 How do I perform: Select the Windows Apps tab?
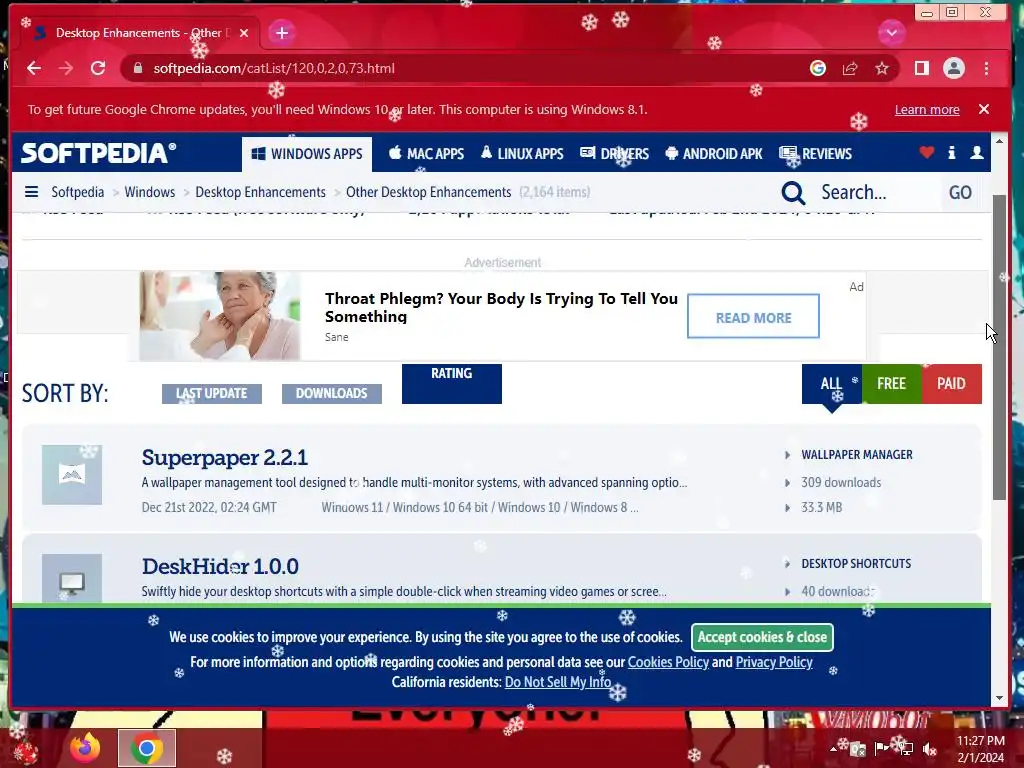pos(307,154)
